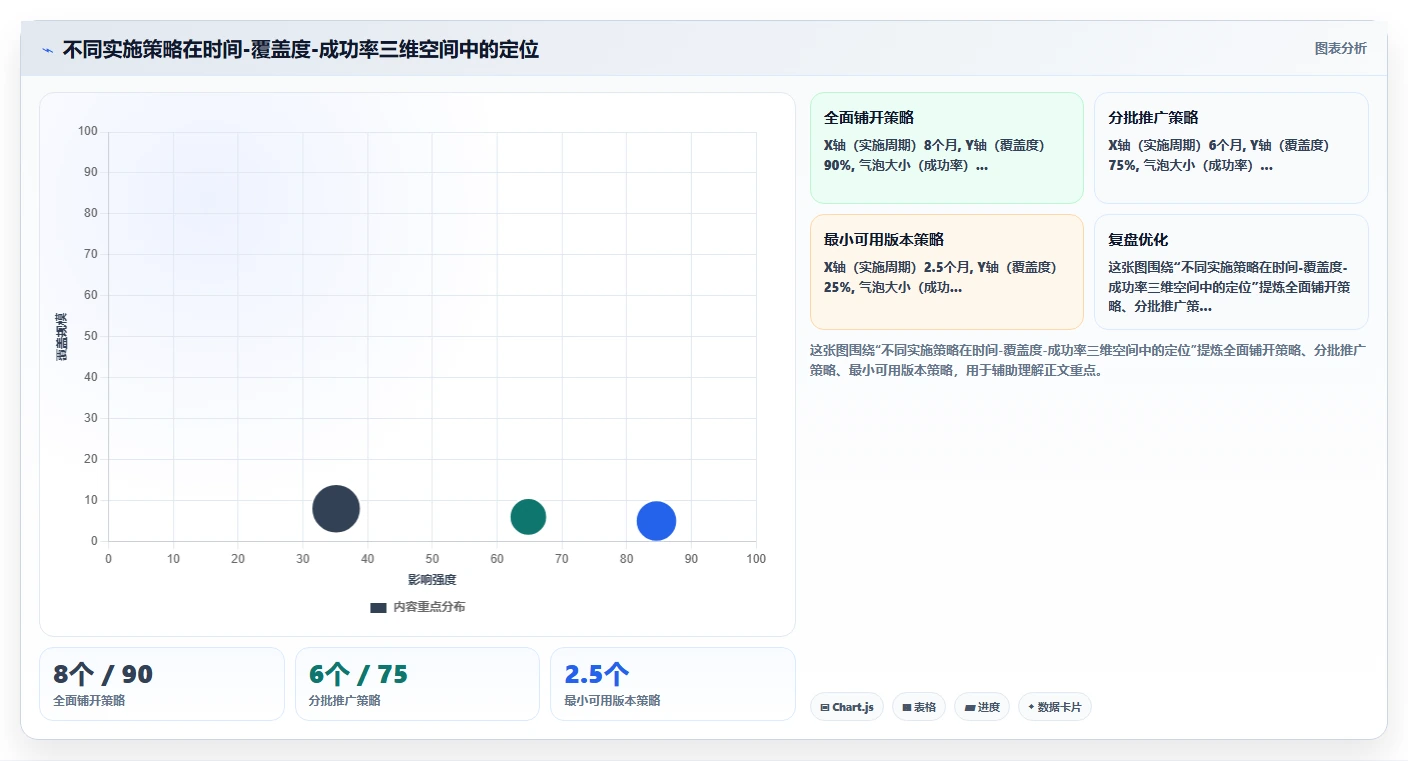This screenshot has height=761, width=1408.
Task: Click the chart main title text
Action: coord(301,49)
